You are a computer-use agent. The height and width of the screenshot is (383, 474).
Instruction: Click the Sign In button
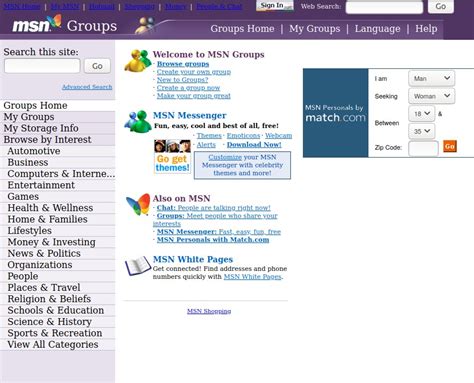pyautogui.click(x=275, y=5)
